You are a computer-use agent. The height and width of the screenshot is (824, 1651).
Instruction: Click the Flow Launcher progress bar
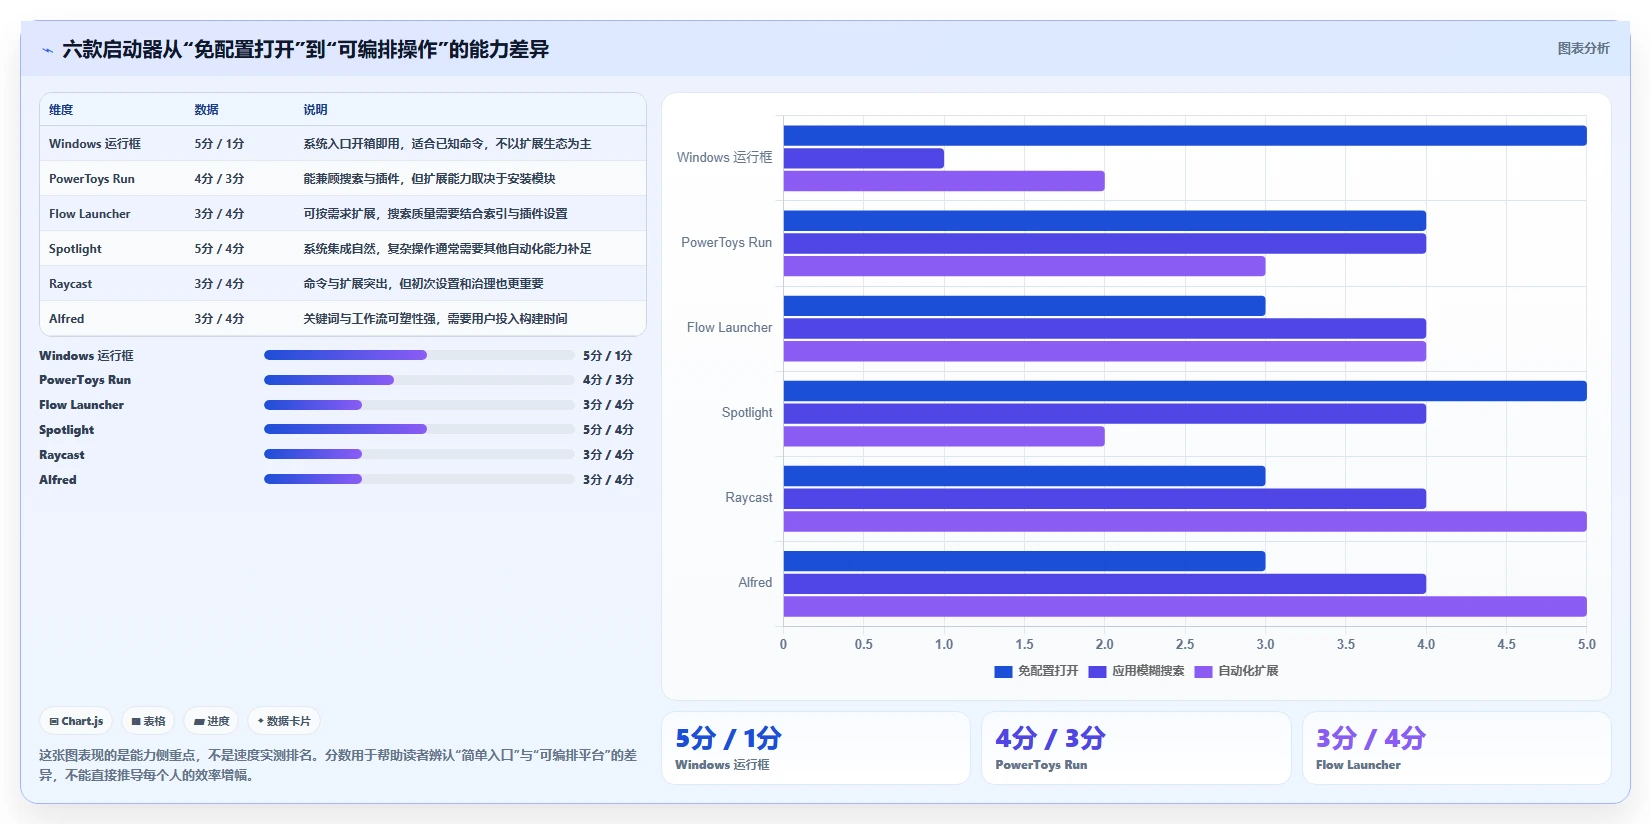419,405
